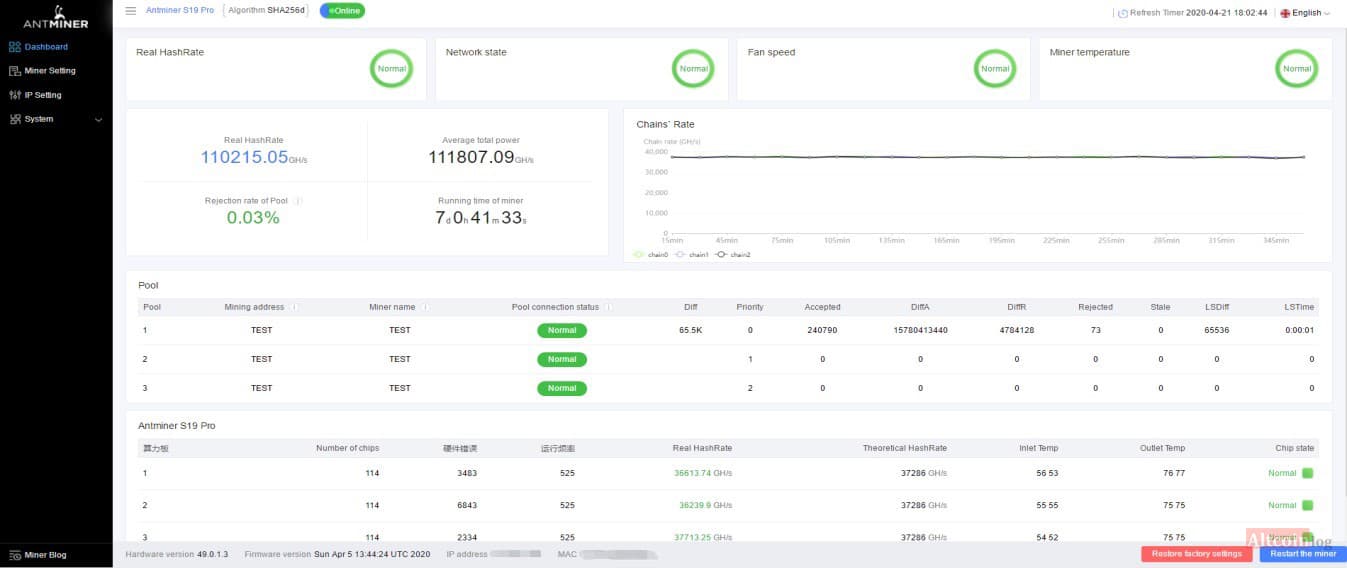Screen dimensions: 1347x568
Task: Open the Miner Blog link
Action: click(45, 555)
